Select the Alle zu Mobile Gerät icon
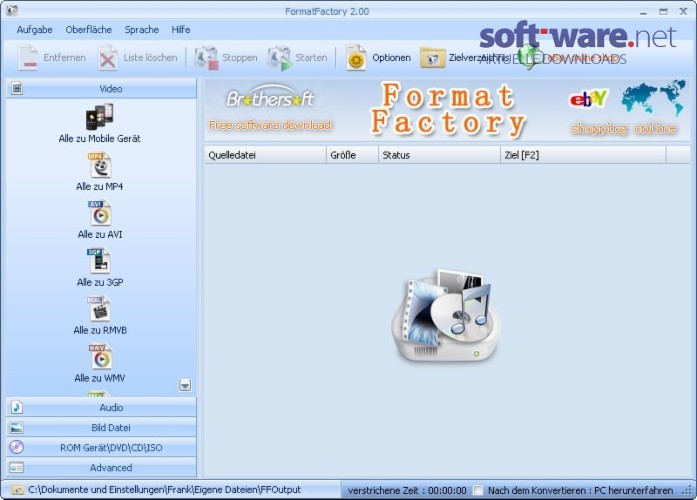The image size is (697, 500). click(x=100, y=117)
